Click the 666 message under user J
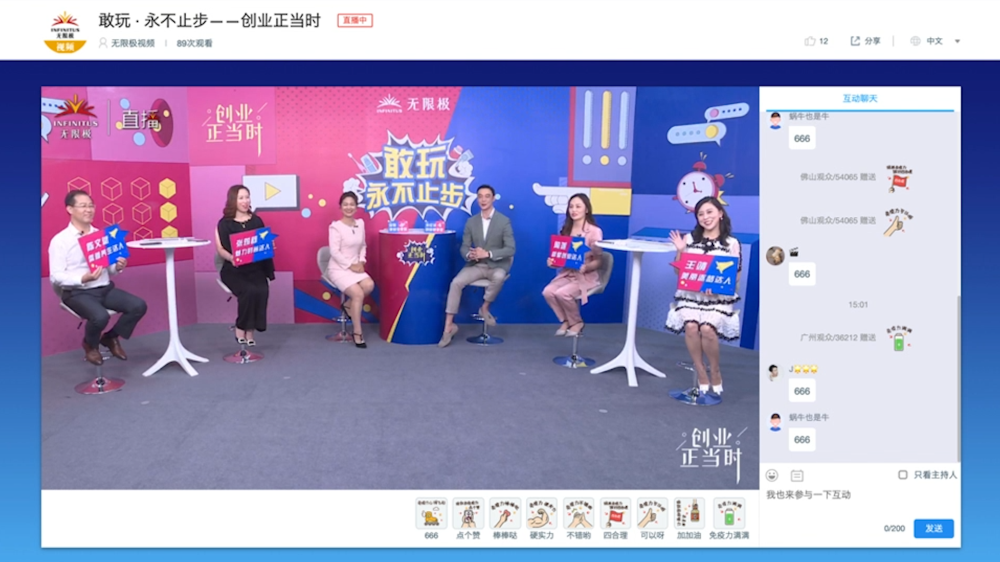 click(x=802, y=391)
